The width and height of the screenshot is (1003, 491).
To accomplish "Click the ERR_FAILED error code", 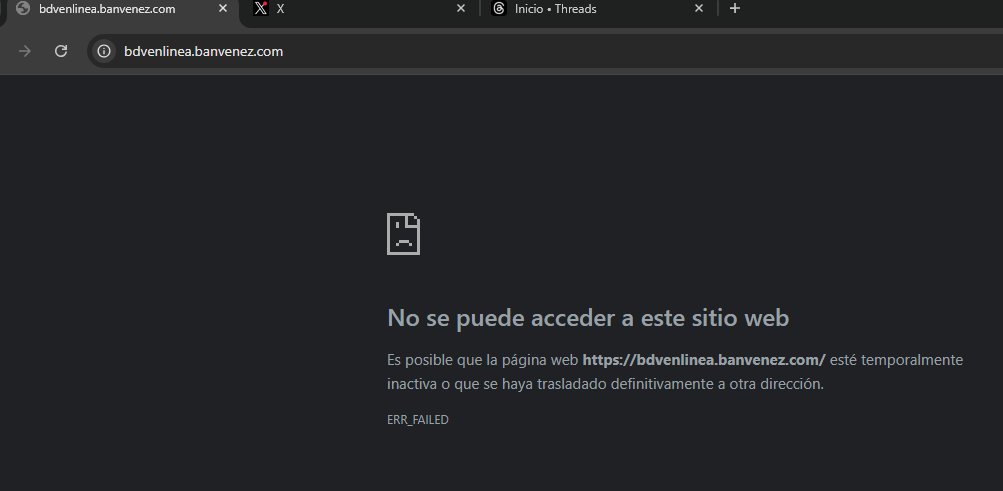I will click(418, 420).
